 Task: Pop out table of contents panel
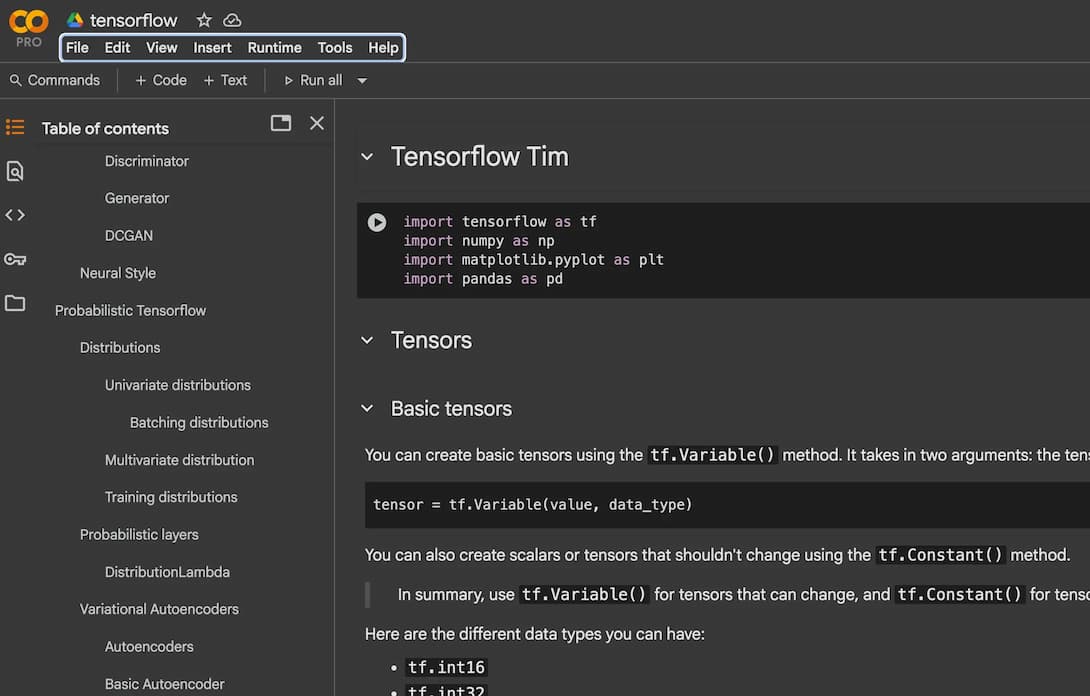coord(281,123)
